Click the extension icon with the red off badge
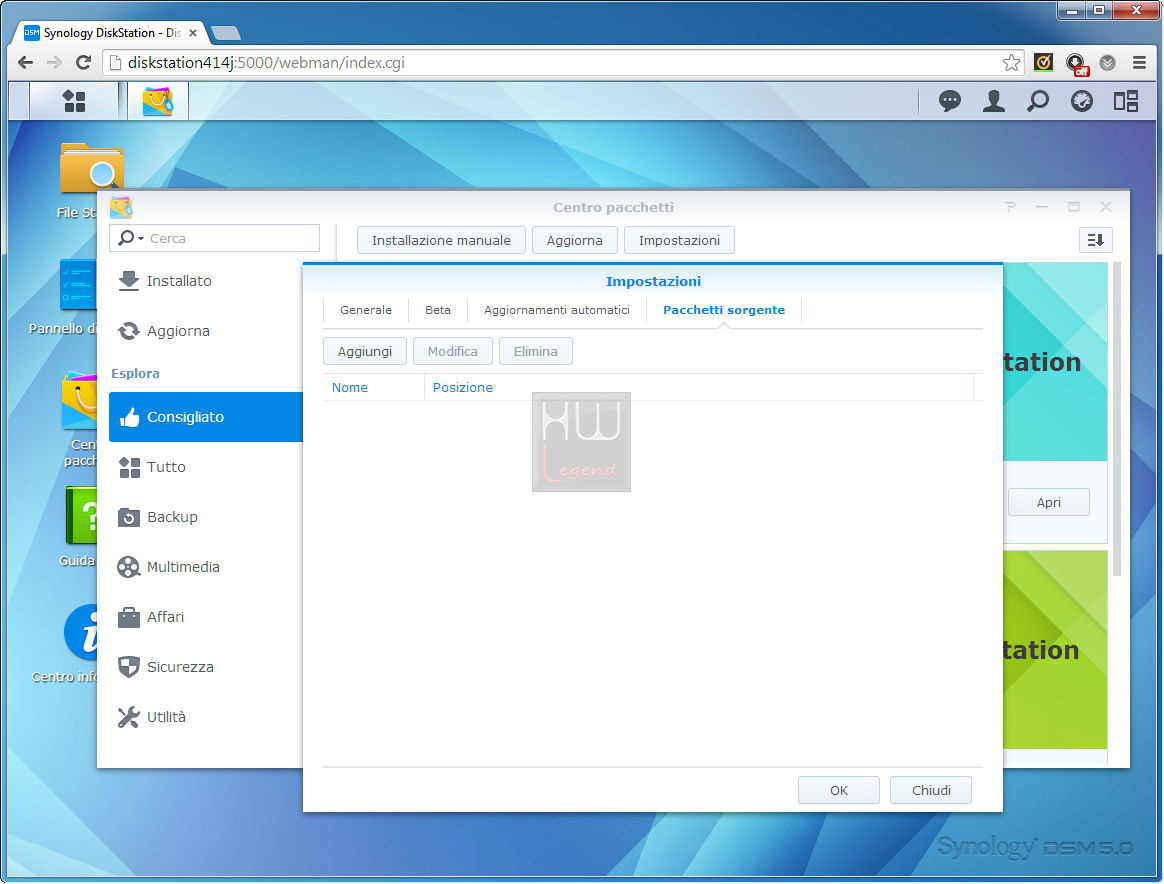Image resolution: width=1164 pixels, height=884 pixels. (x=1076, y=65)
